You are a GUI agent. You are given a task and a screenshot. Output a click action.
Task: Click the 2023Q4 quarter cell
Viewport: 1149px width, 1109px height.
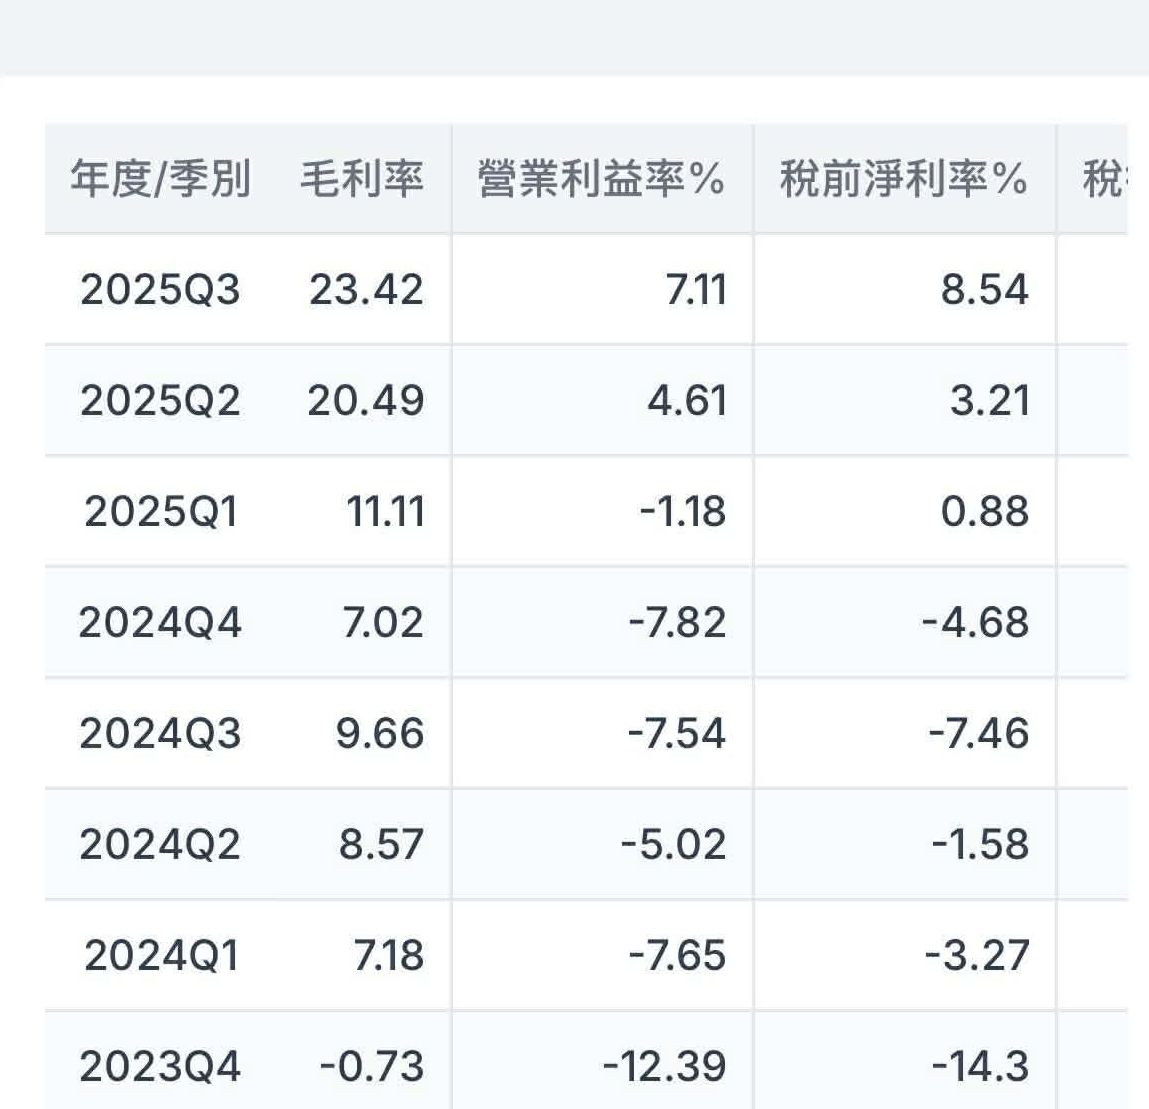pyautogui.click(x=160, y=1067)
